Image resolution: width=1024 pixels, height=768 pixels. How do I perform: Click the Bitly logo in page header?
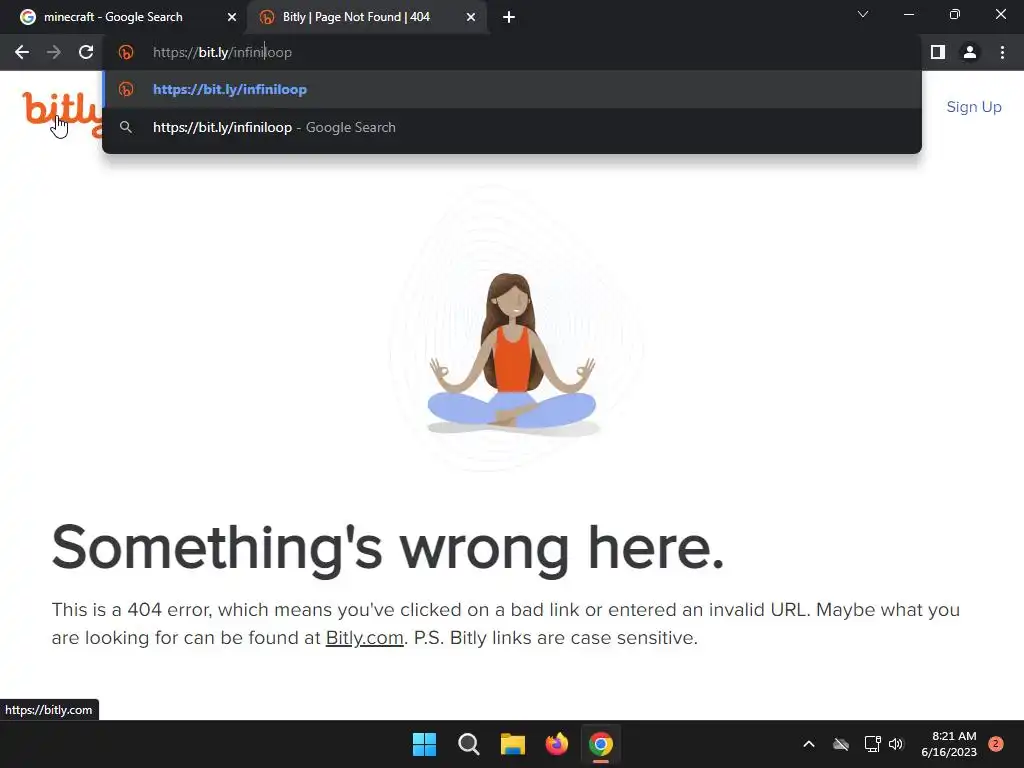(x=63, y=114)
